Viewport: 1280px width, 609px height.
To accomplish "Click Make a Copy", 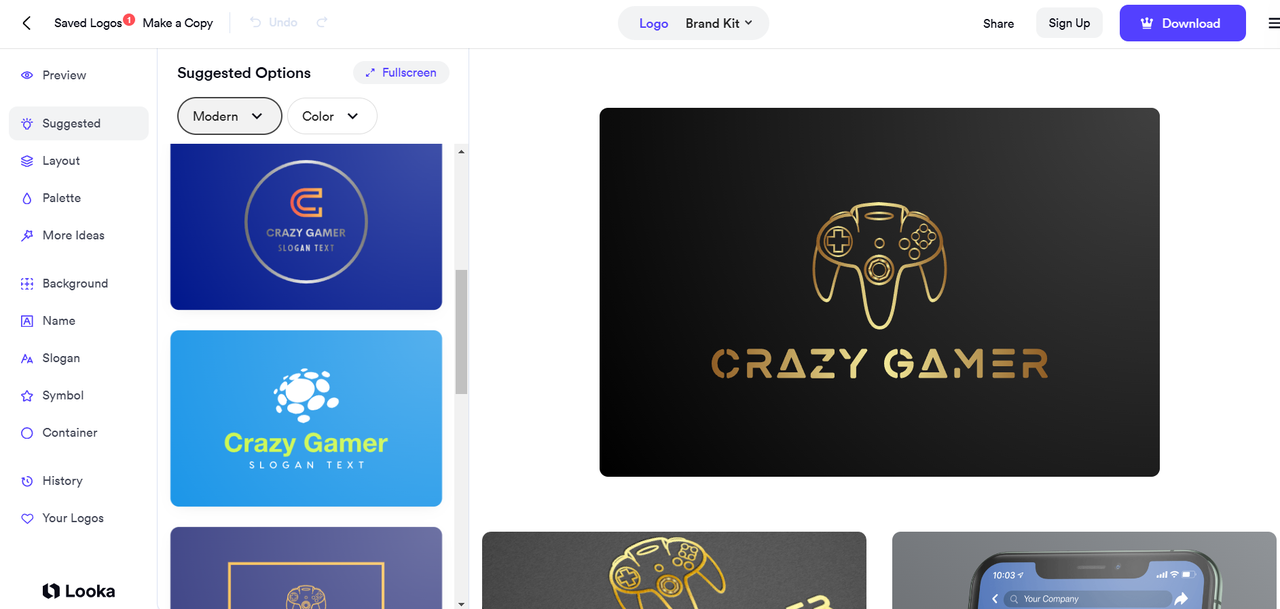I will 178,23.
